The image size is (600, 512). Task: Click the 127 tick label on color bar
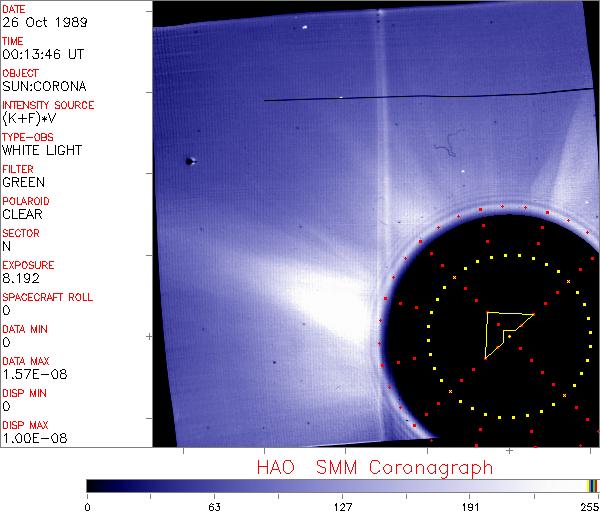point(342,507)
